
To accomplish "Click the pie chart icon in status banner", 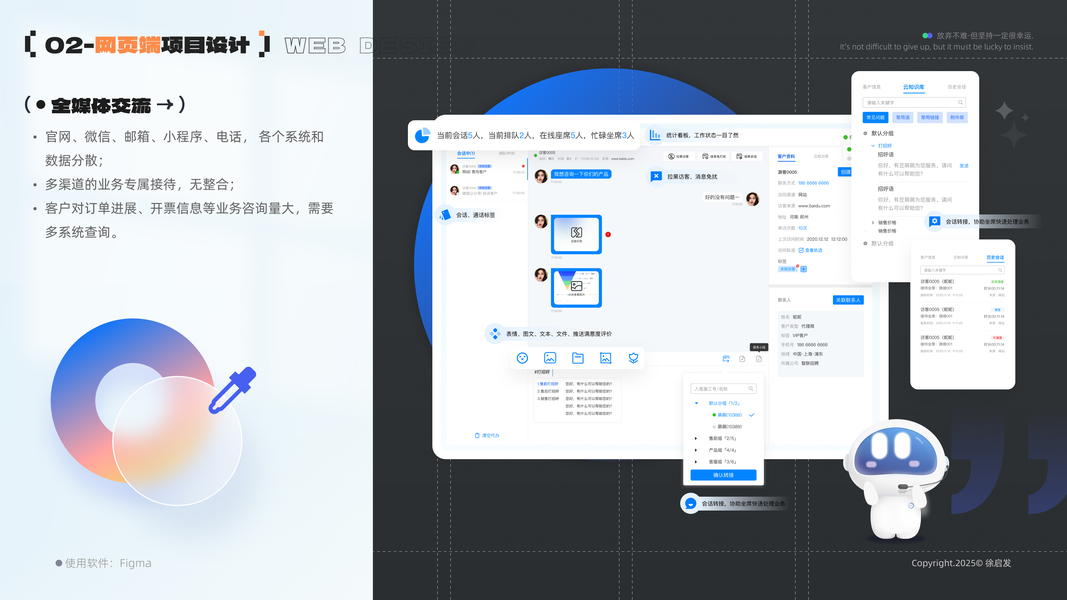I will (422, 135).
